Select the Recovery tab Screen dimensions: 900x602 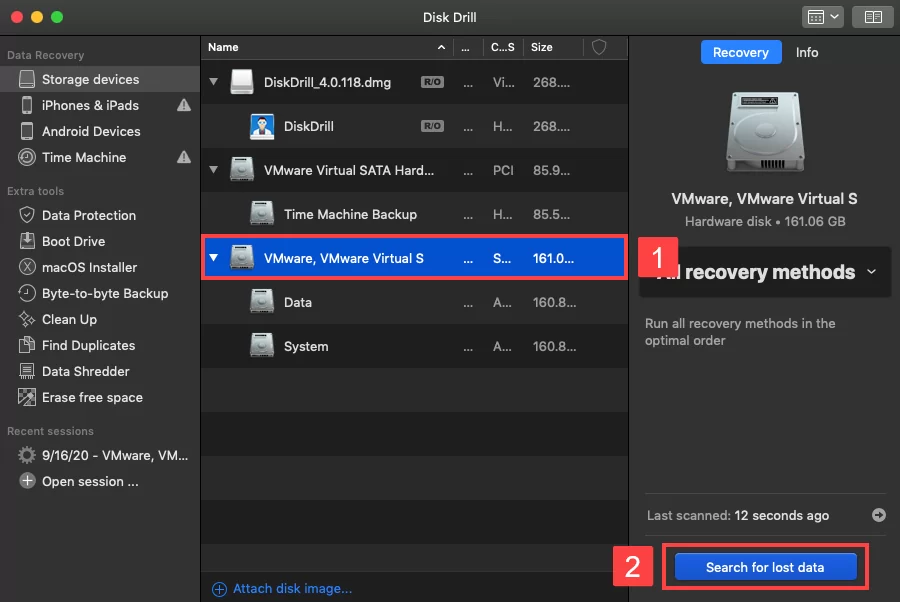point(741,52)
